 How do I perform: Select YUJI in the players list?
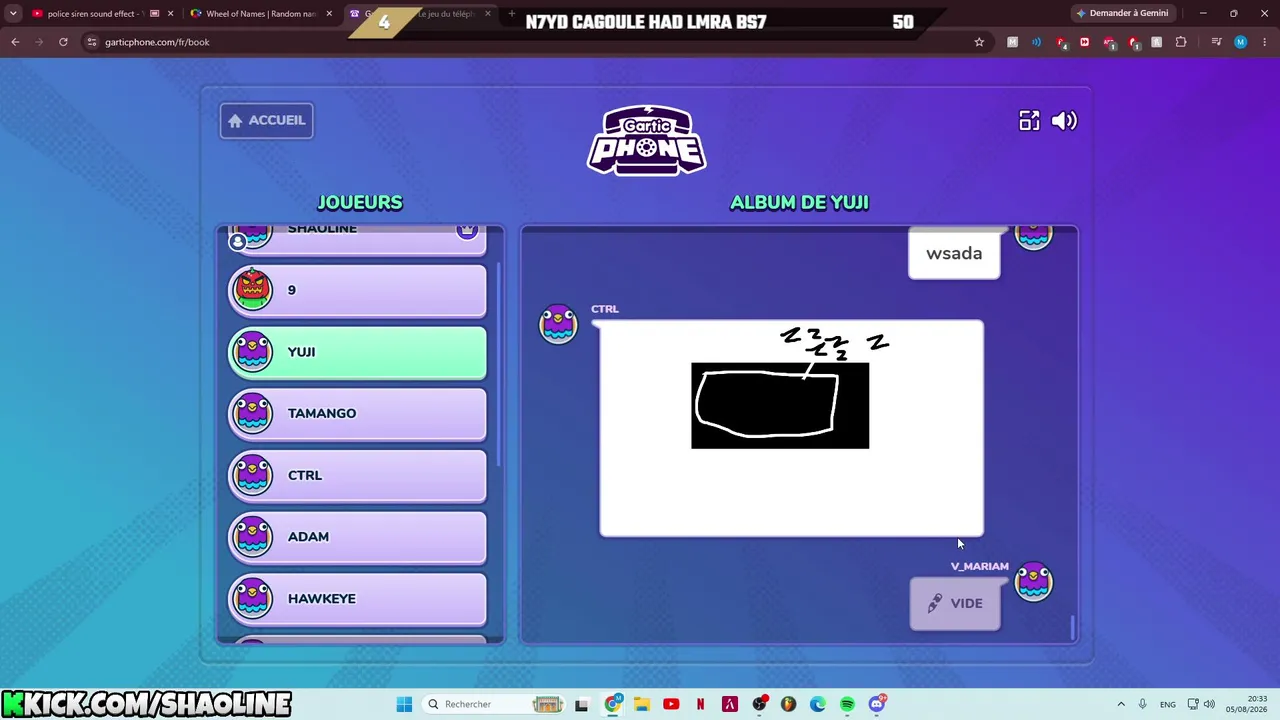coord(357,352)
